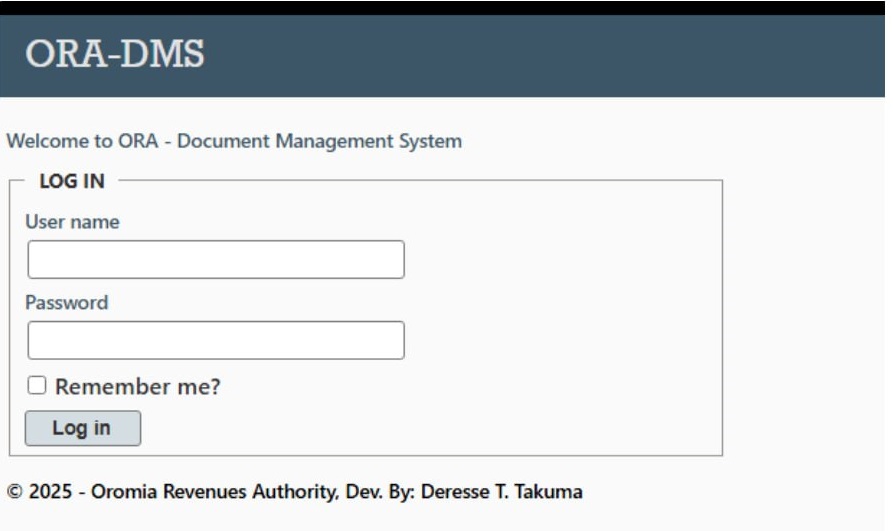Submit the form with Log in button

click(83, 428)
